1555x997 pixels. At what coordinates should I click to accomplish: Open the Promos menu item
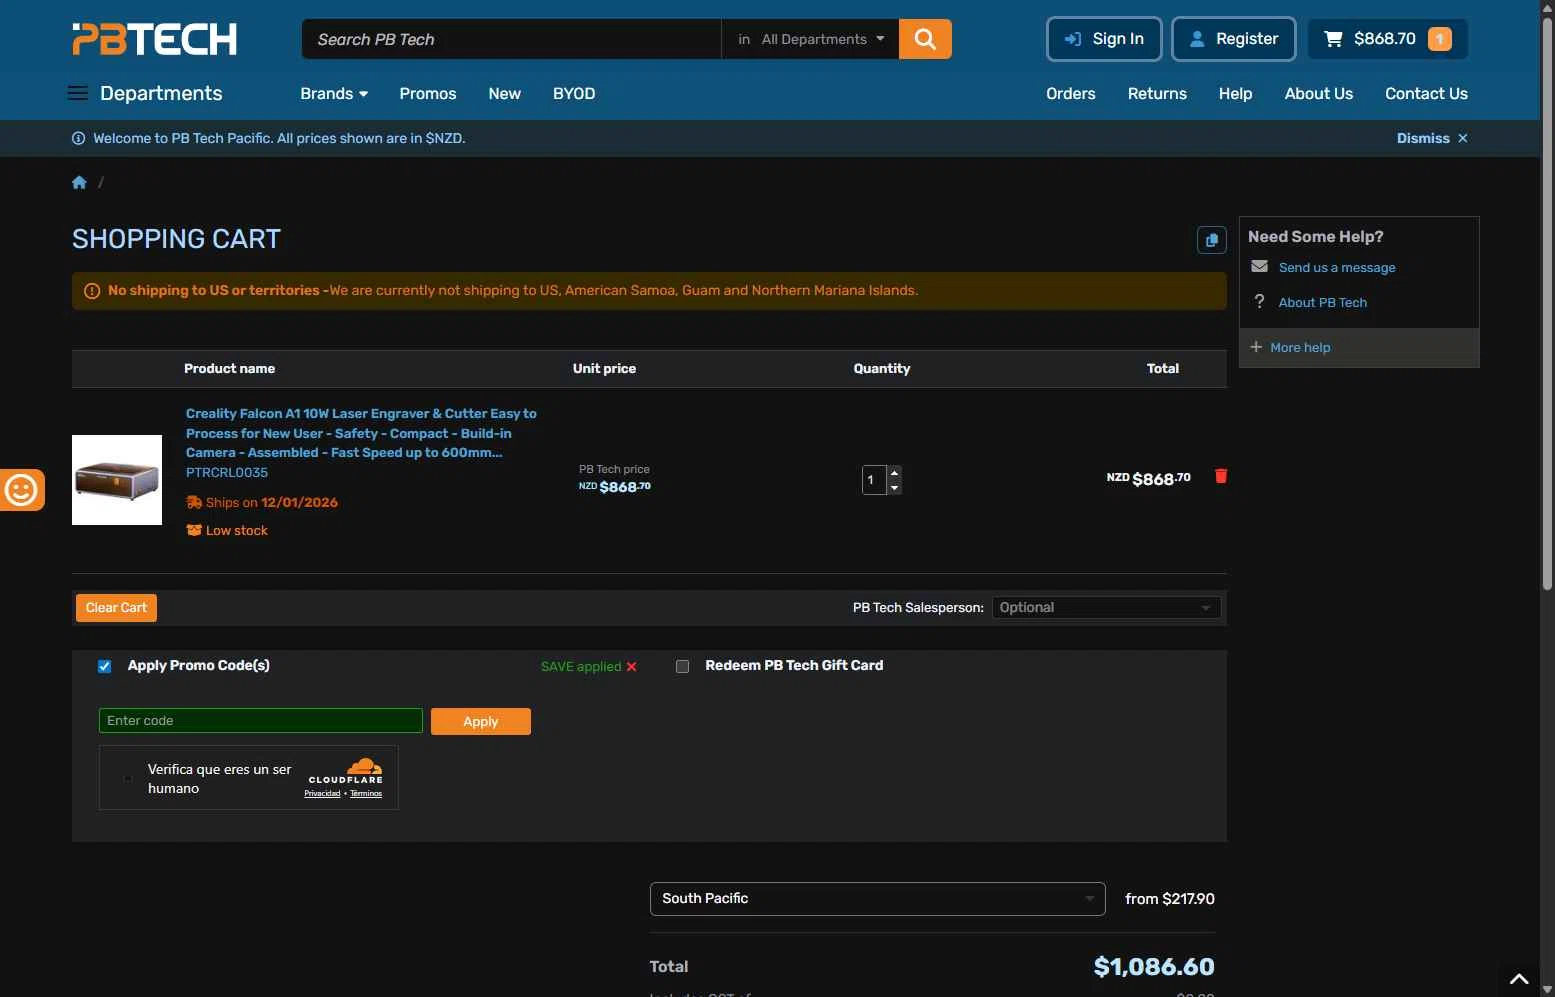coord(428,93)
